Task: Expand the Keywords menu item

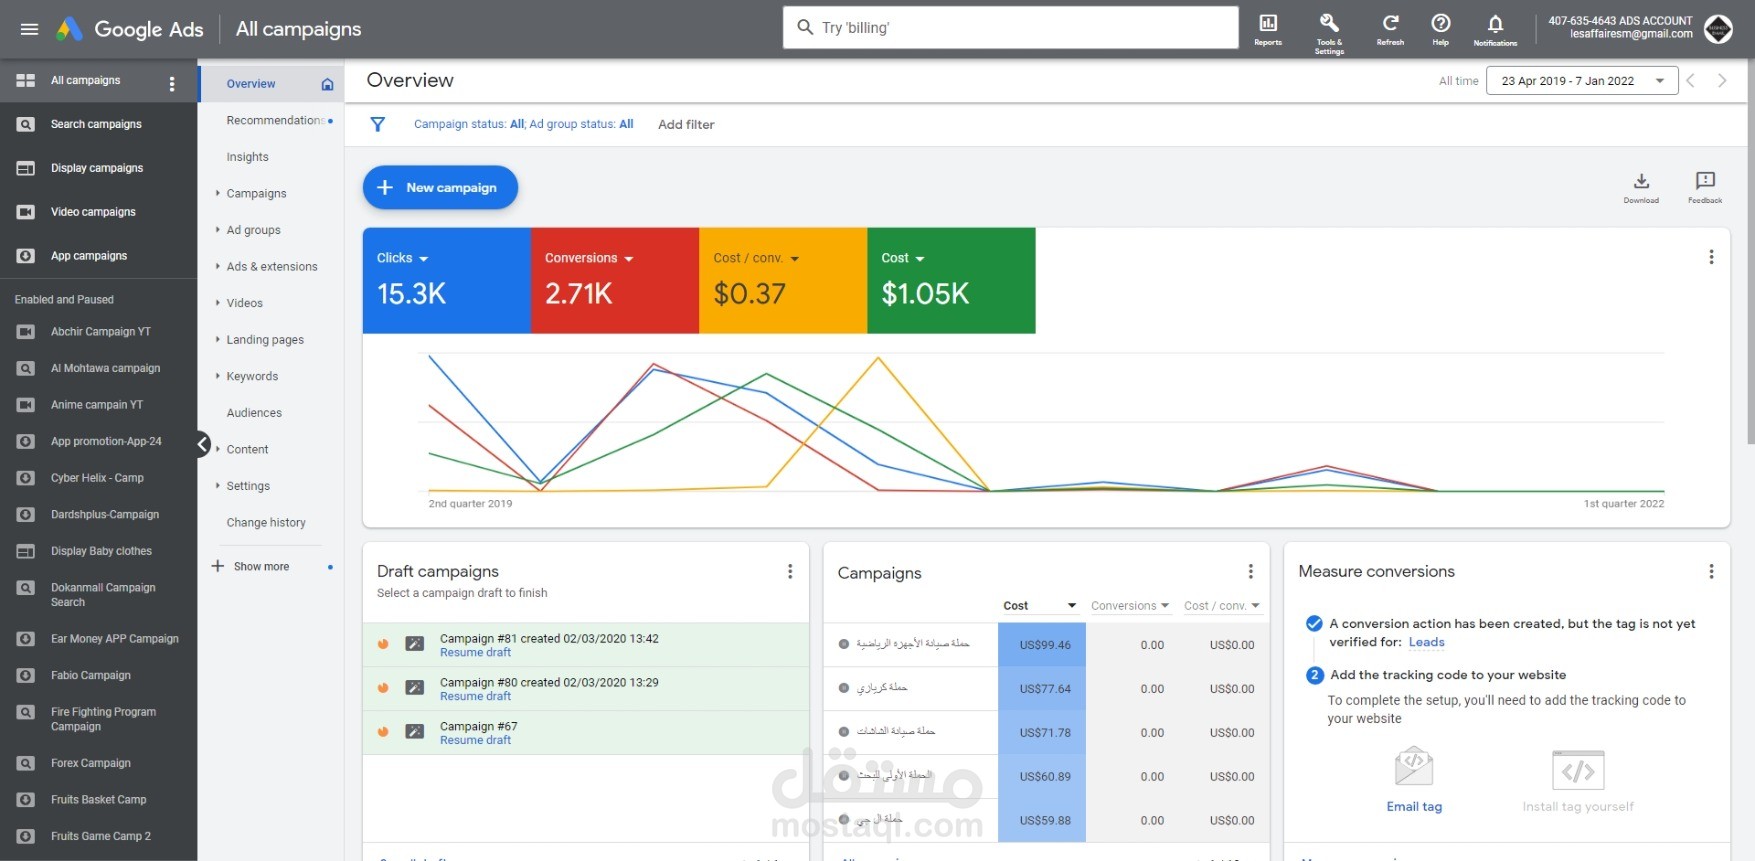Action: coord(252,376)
